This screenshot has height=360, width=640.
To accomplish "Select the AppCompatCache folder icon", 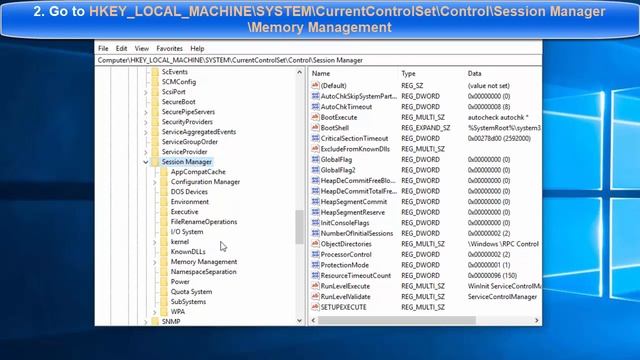I will tap(164, 172).
